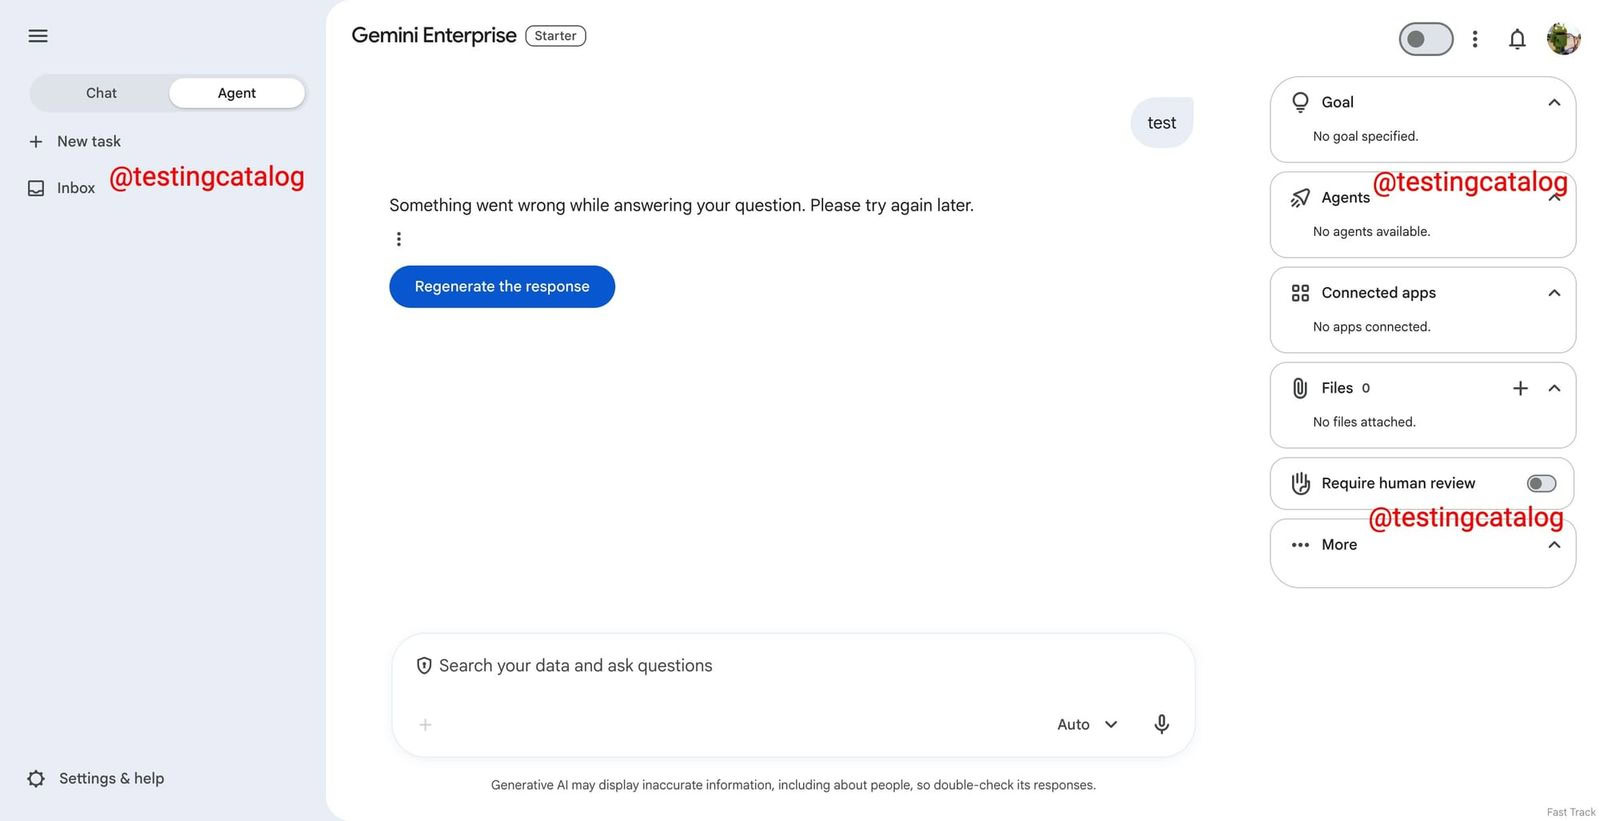Click Regenerate the response button

coord(501,286)
